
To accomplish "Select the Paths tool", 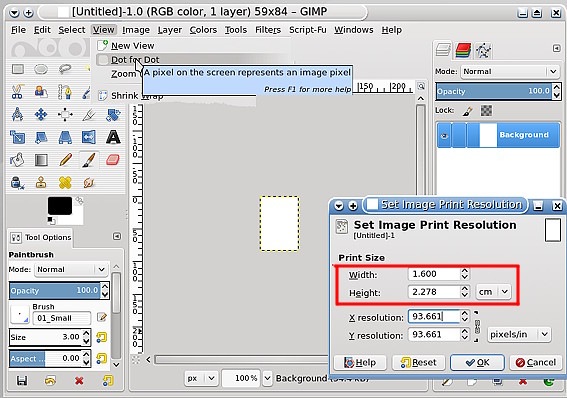I will (x=65, y=92).
